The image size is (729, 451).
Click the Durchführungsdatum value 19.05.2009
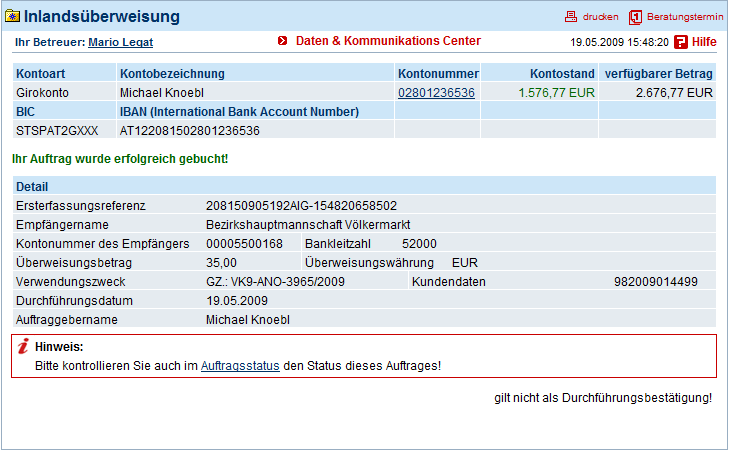coord(237,301)
